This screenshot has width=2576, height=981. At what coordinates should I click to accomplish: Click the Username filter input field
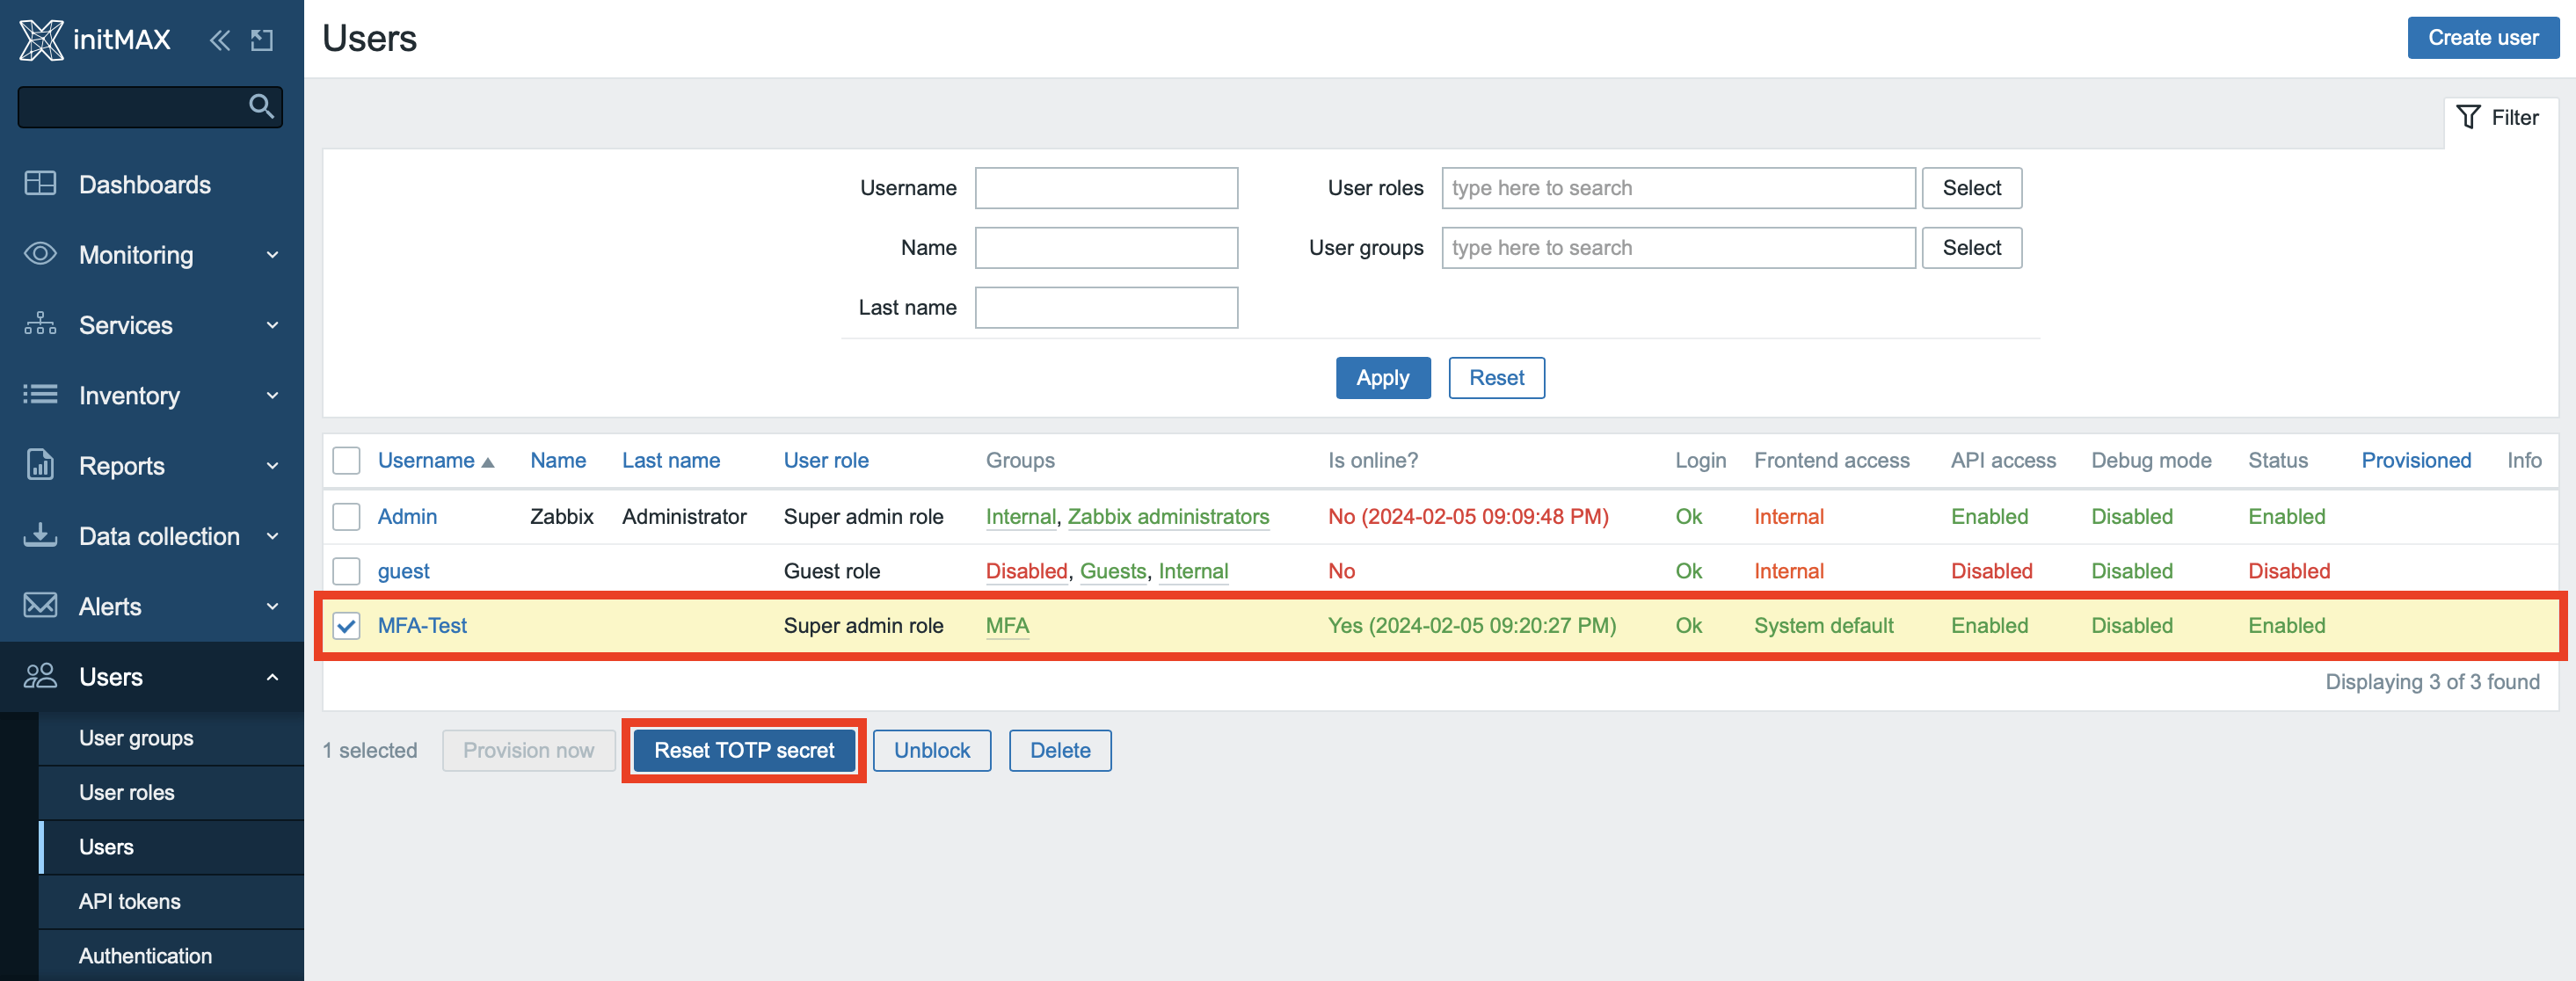pos(1106,188)
